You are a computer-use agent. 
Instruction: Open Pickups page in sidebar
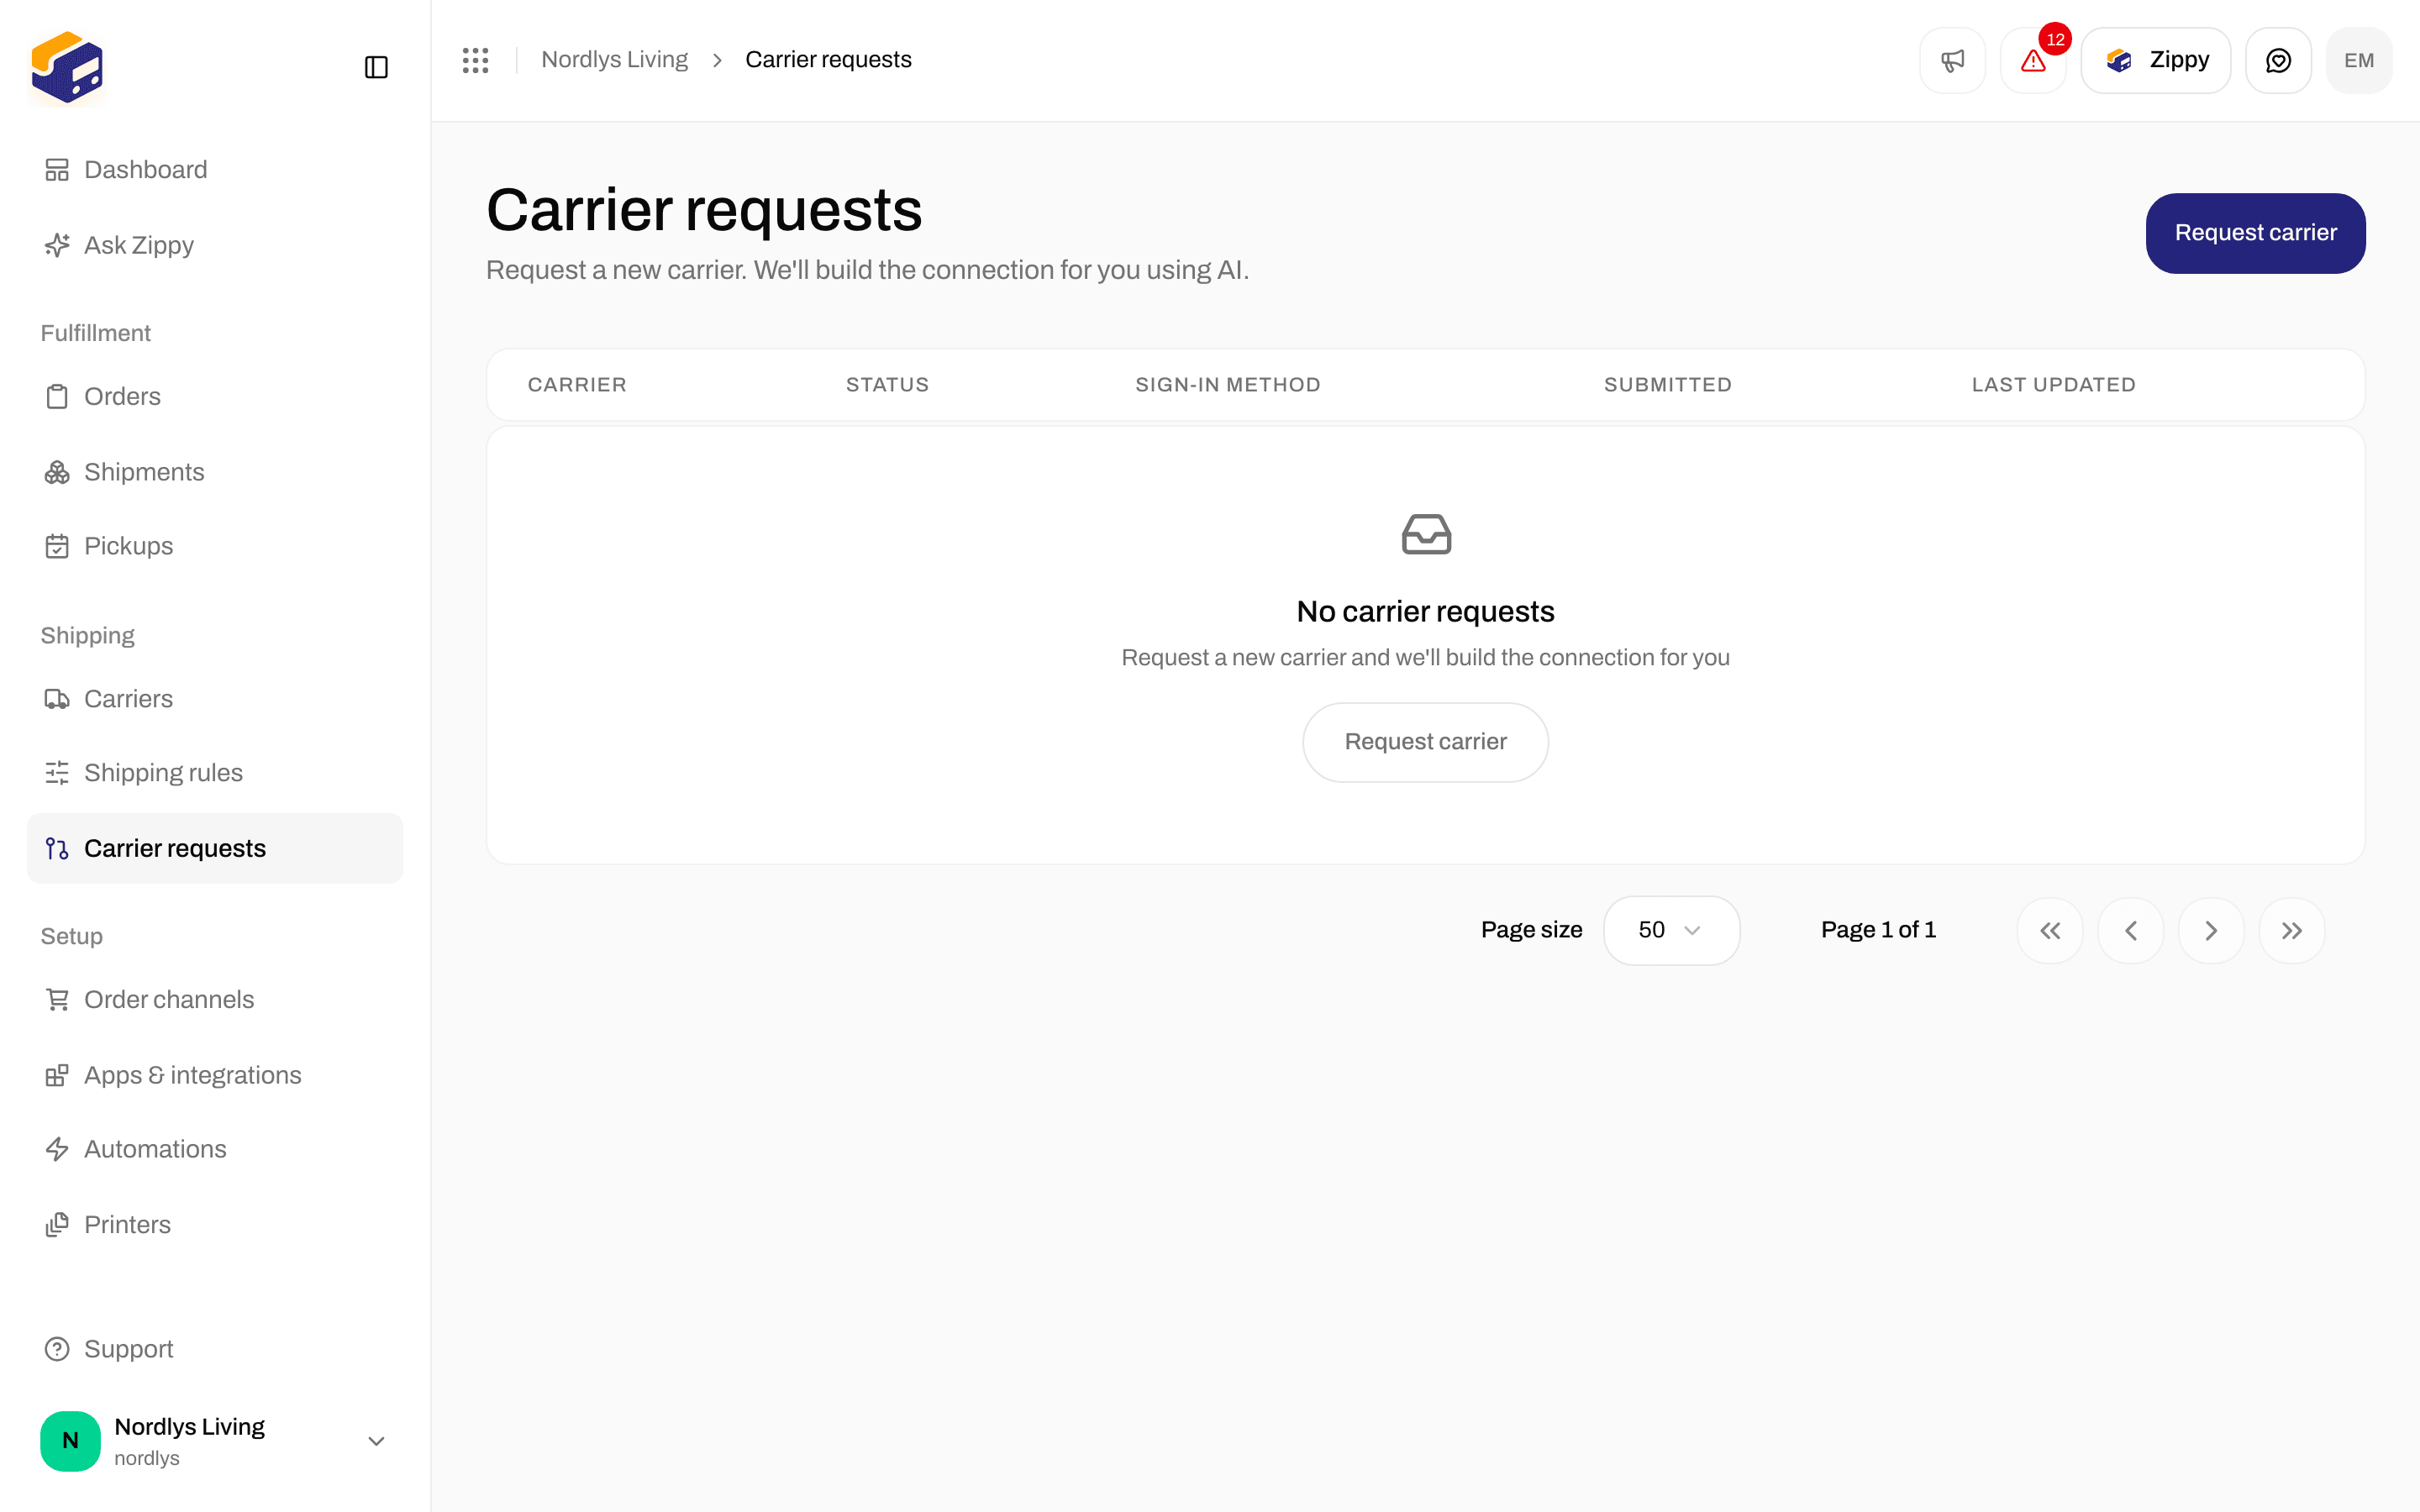pyautogui.click(x=215, y=546)
